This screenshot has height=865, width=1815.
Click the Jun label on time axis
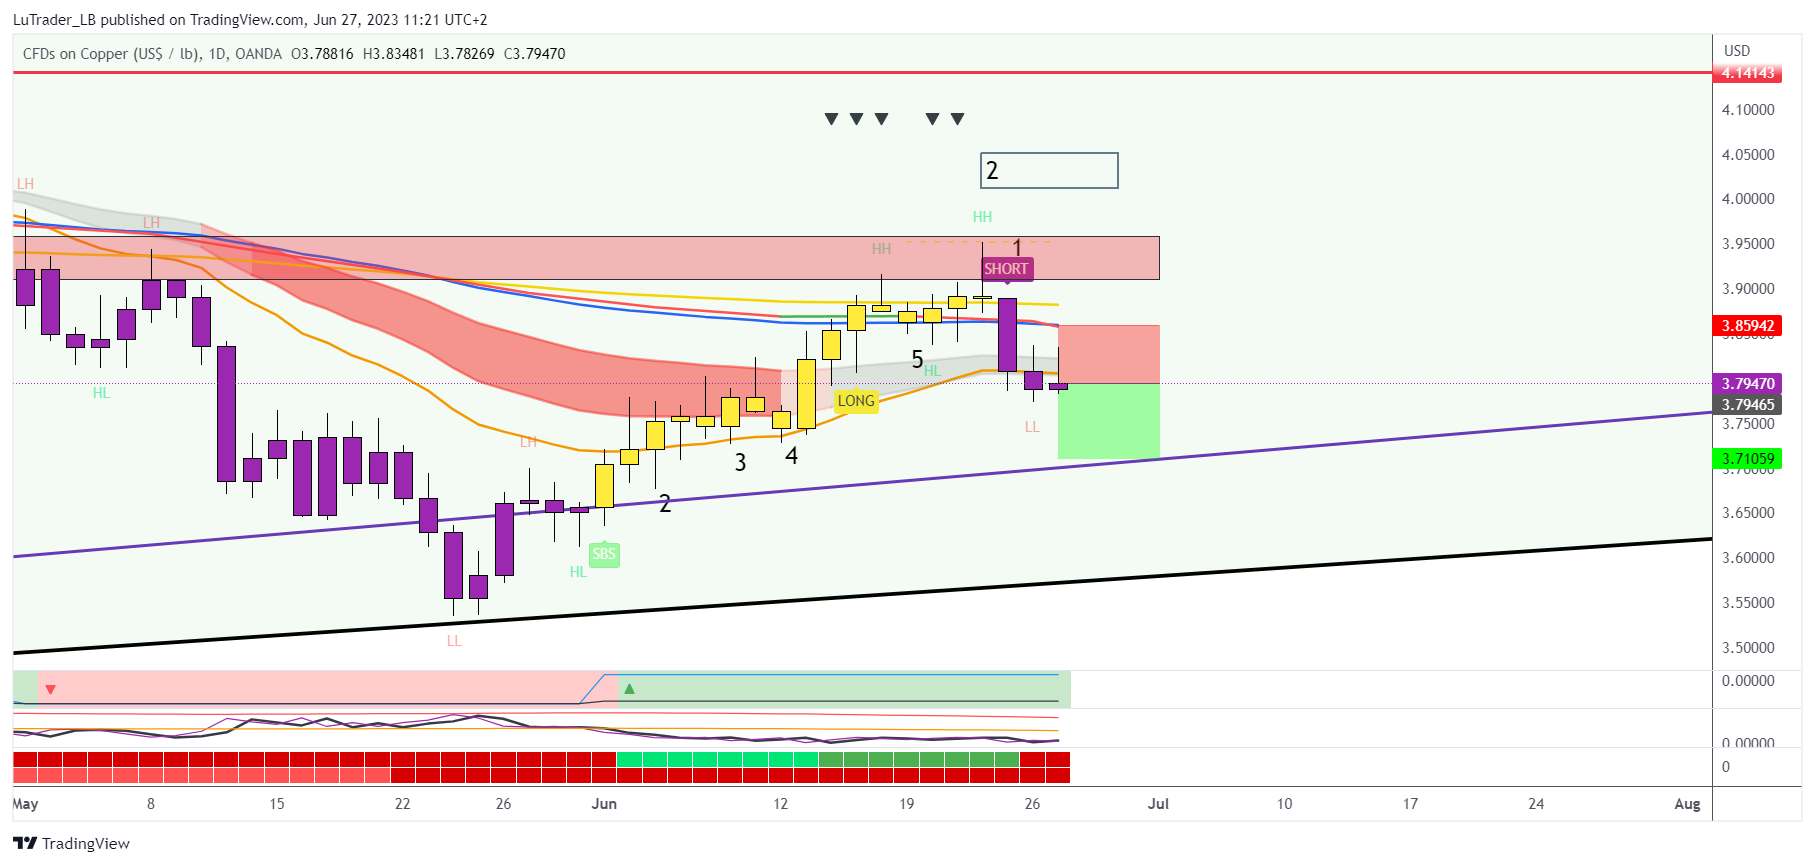click(604, 804)
